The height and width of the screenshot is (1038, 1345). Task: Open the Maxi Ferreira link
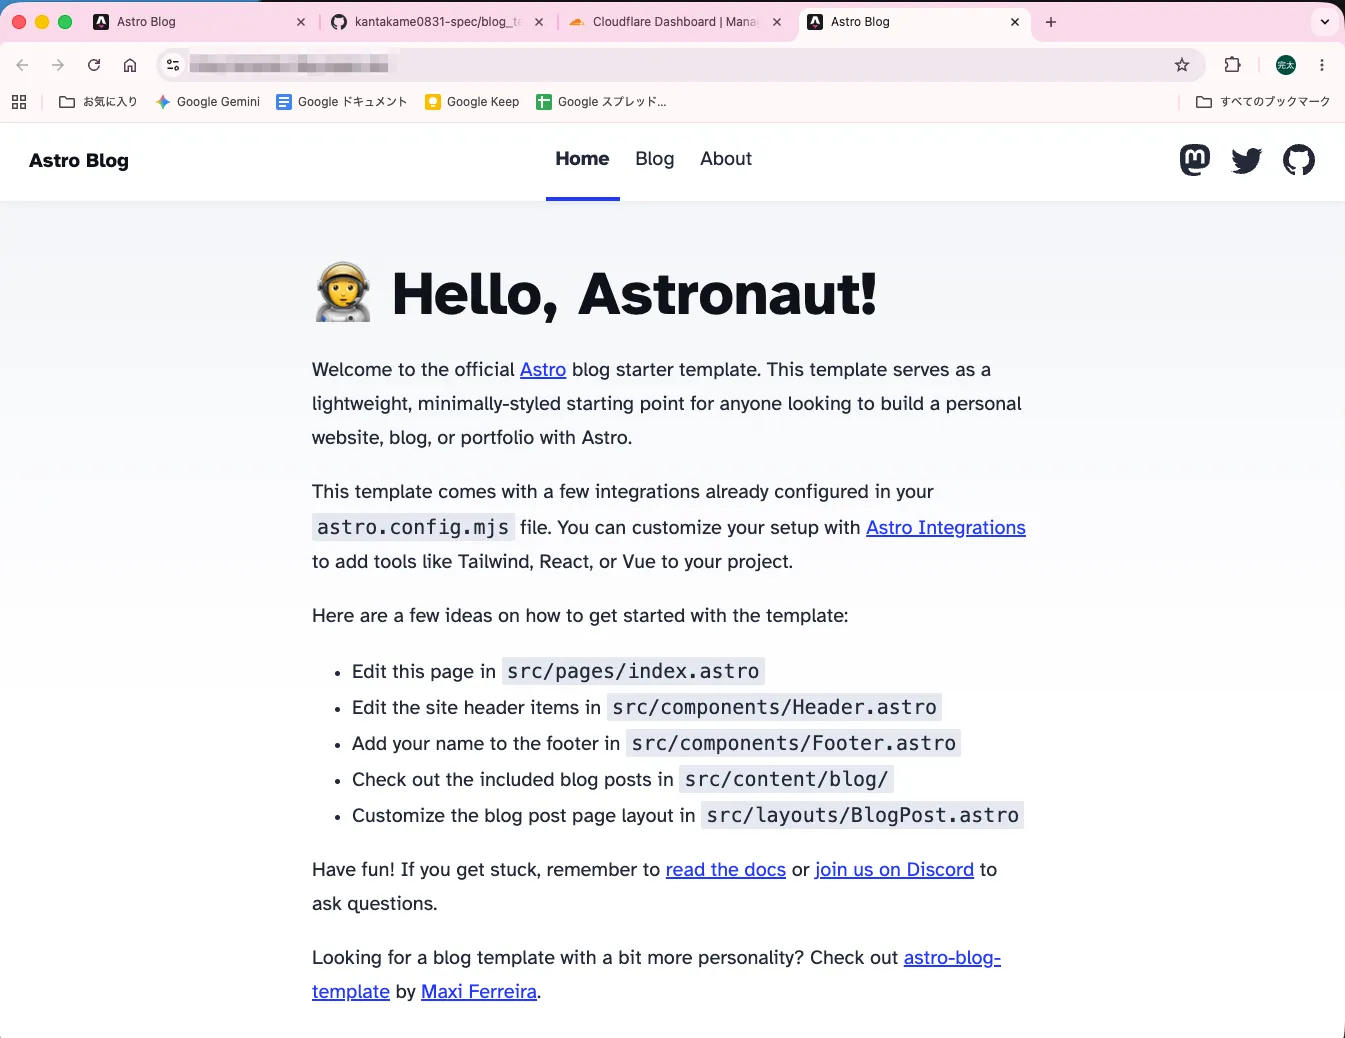[479, 992]
